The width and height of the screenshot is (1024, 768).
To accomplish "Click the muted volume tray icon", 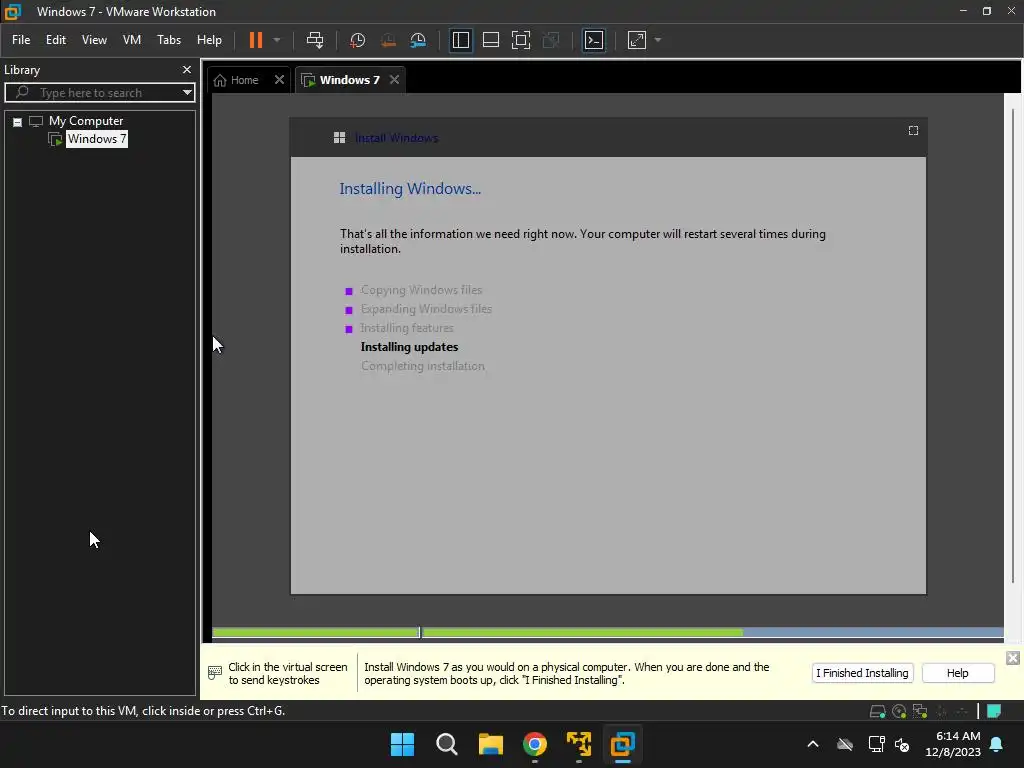I will 903,744.
